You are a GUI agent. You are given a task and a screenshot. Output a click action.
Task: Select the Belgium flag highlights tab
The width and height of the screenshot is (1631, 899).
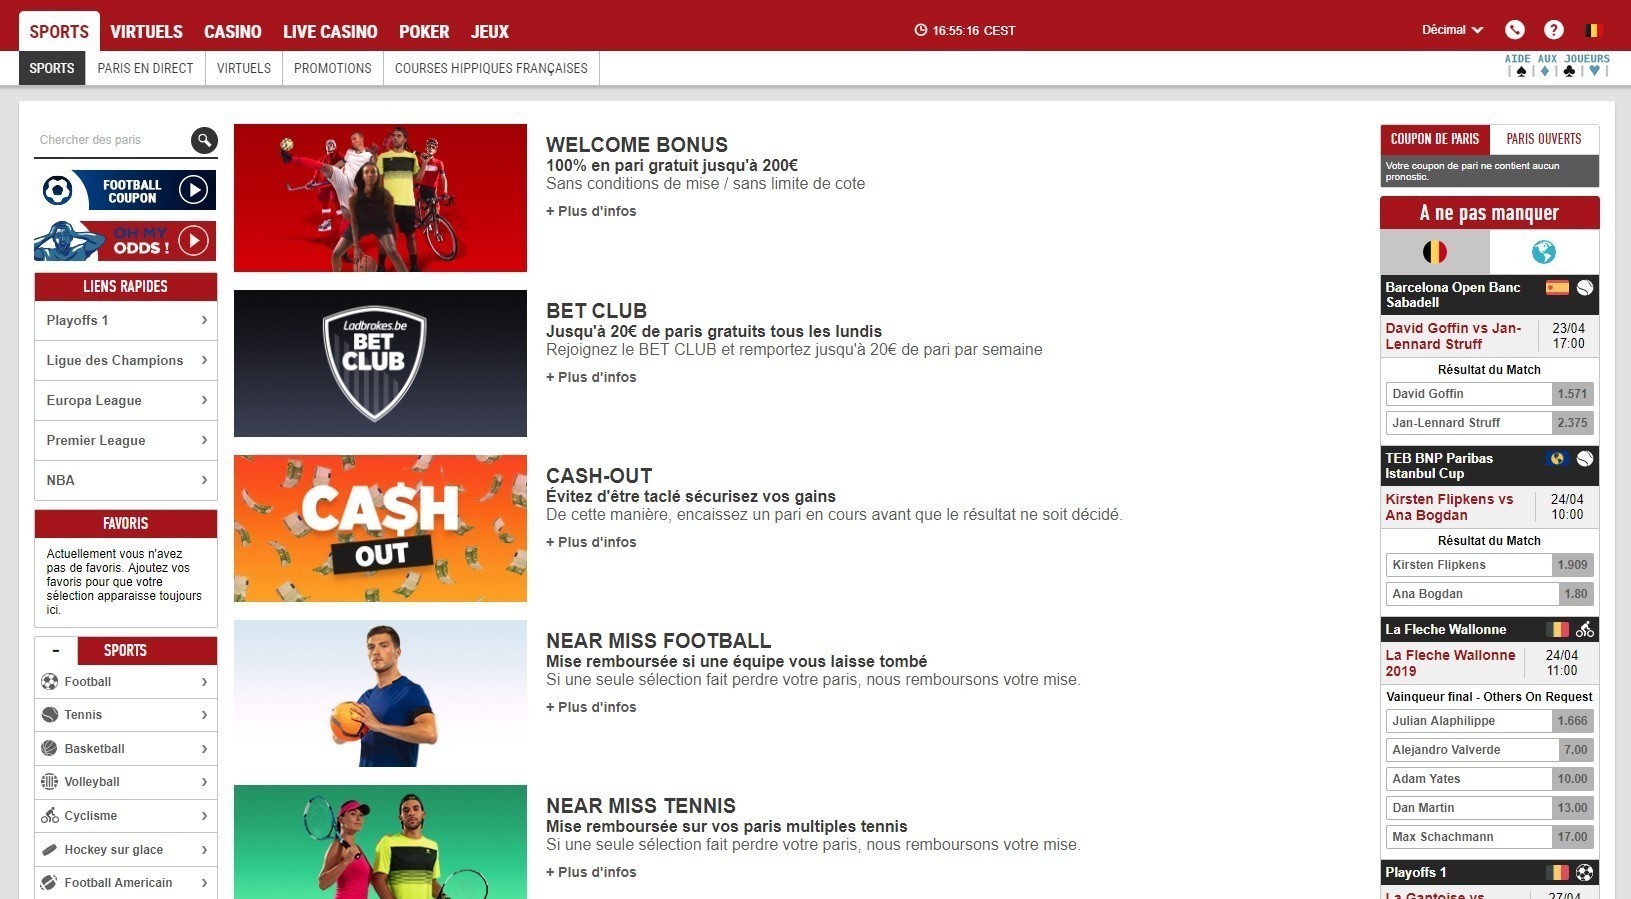click(x=1435, y=252)
